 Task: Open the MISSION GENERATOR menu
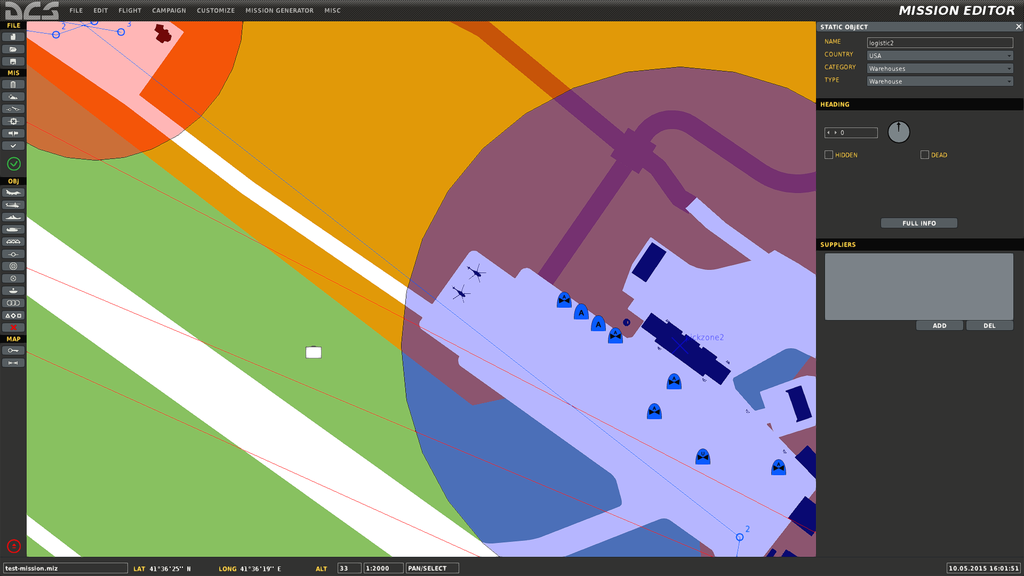[x=279, y=10]
